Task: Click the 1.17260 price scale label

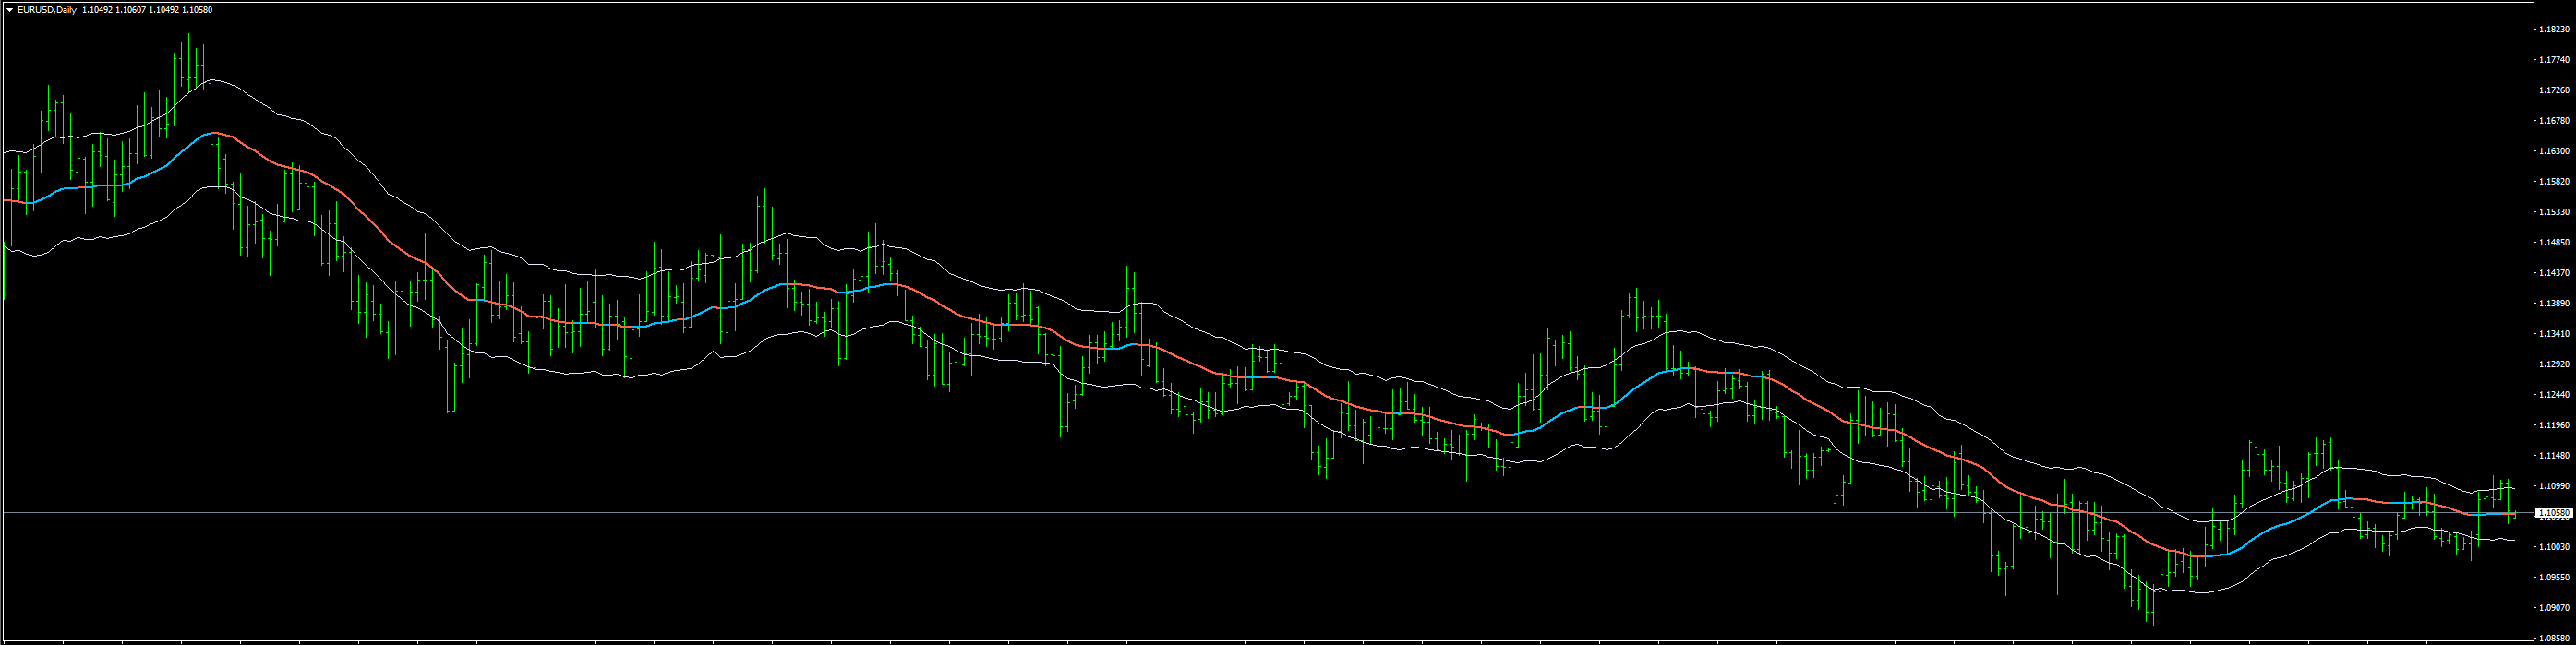Action: [2554, 90]
